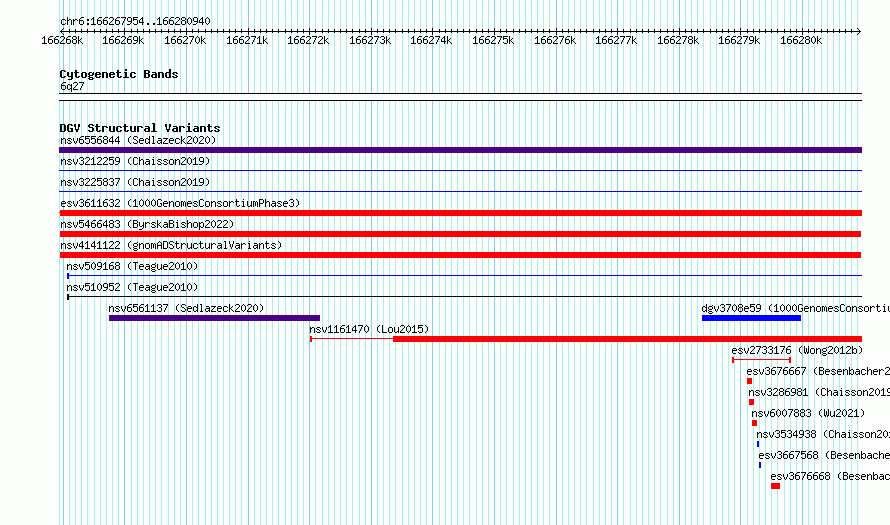The height and width of the screenshot is (525, 890).
Task: Click the 166270k ruler label
Action: click(185, 40)
